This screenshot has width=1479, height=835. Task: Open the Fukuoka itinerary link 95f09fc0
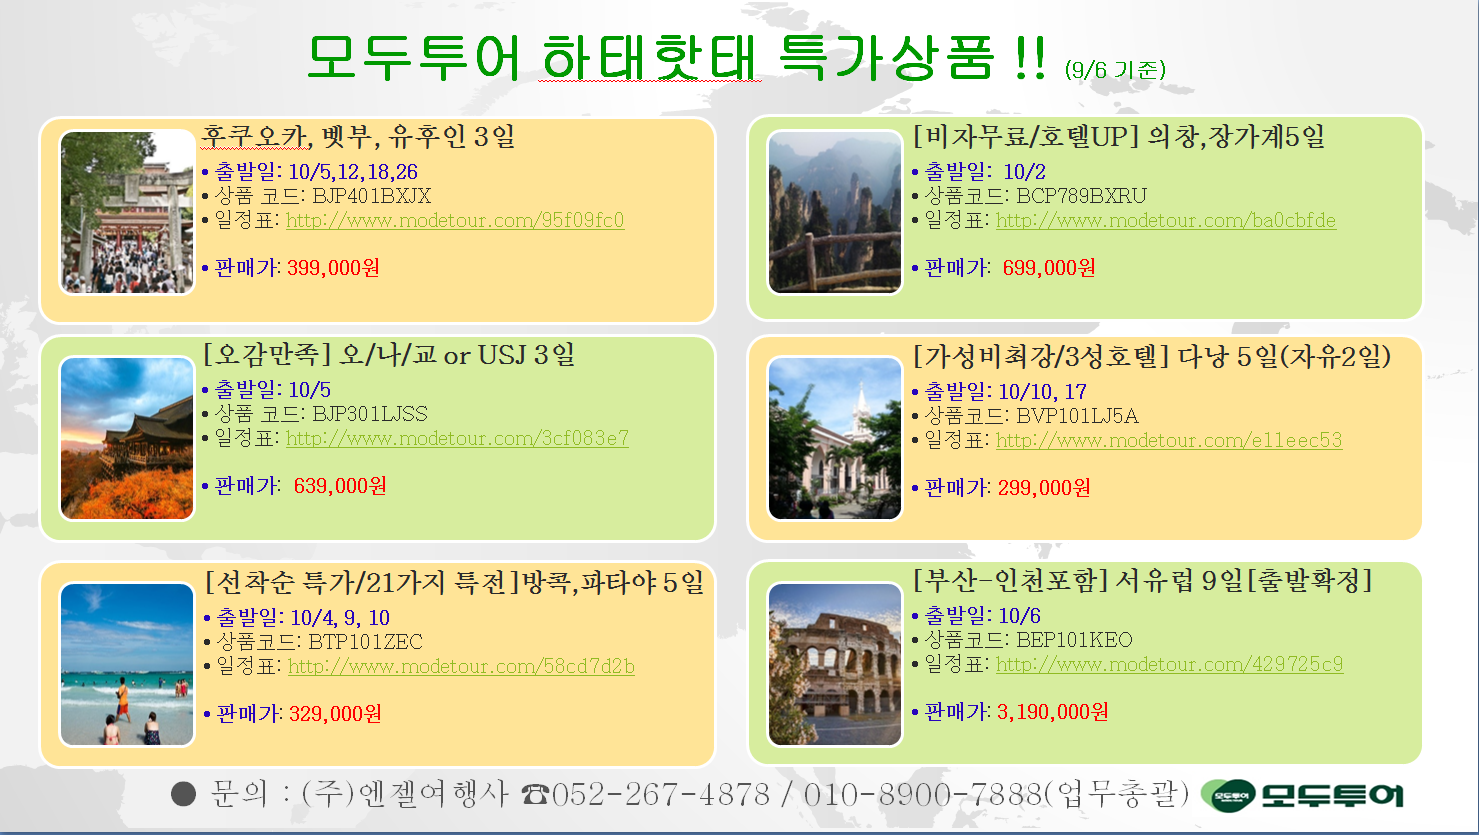(x=455, y=220)
